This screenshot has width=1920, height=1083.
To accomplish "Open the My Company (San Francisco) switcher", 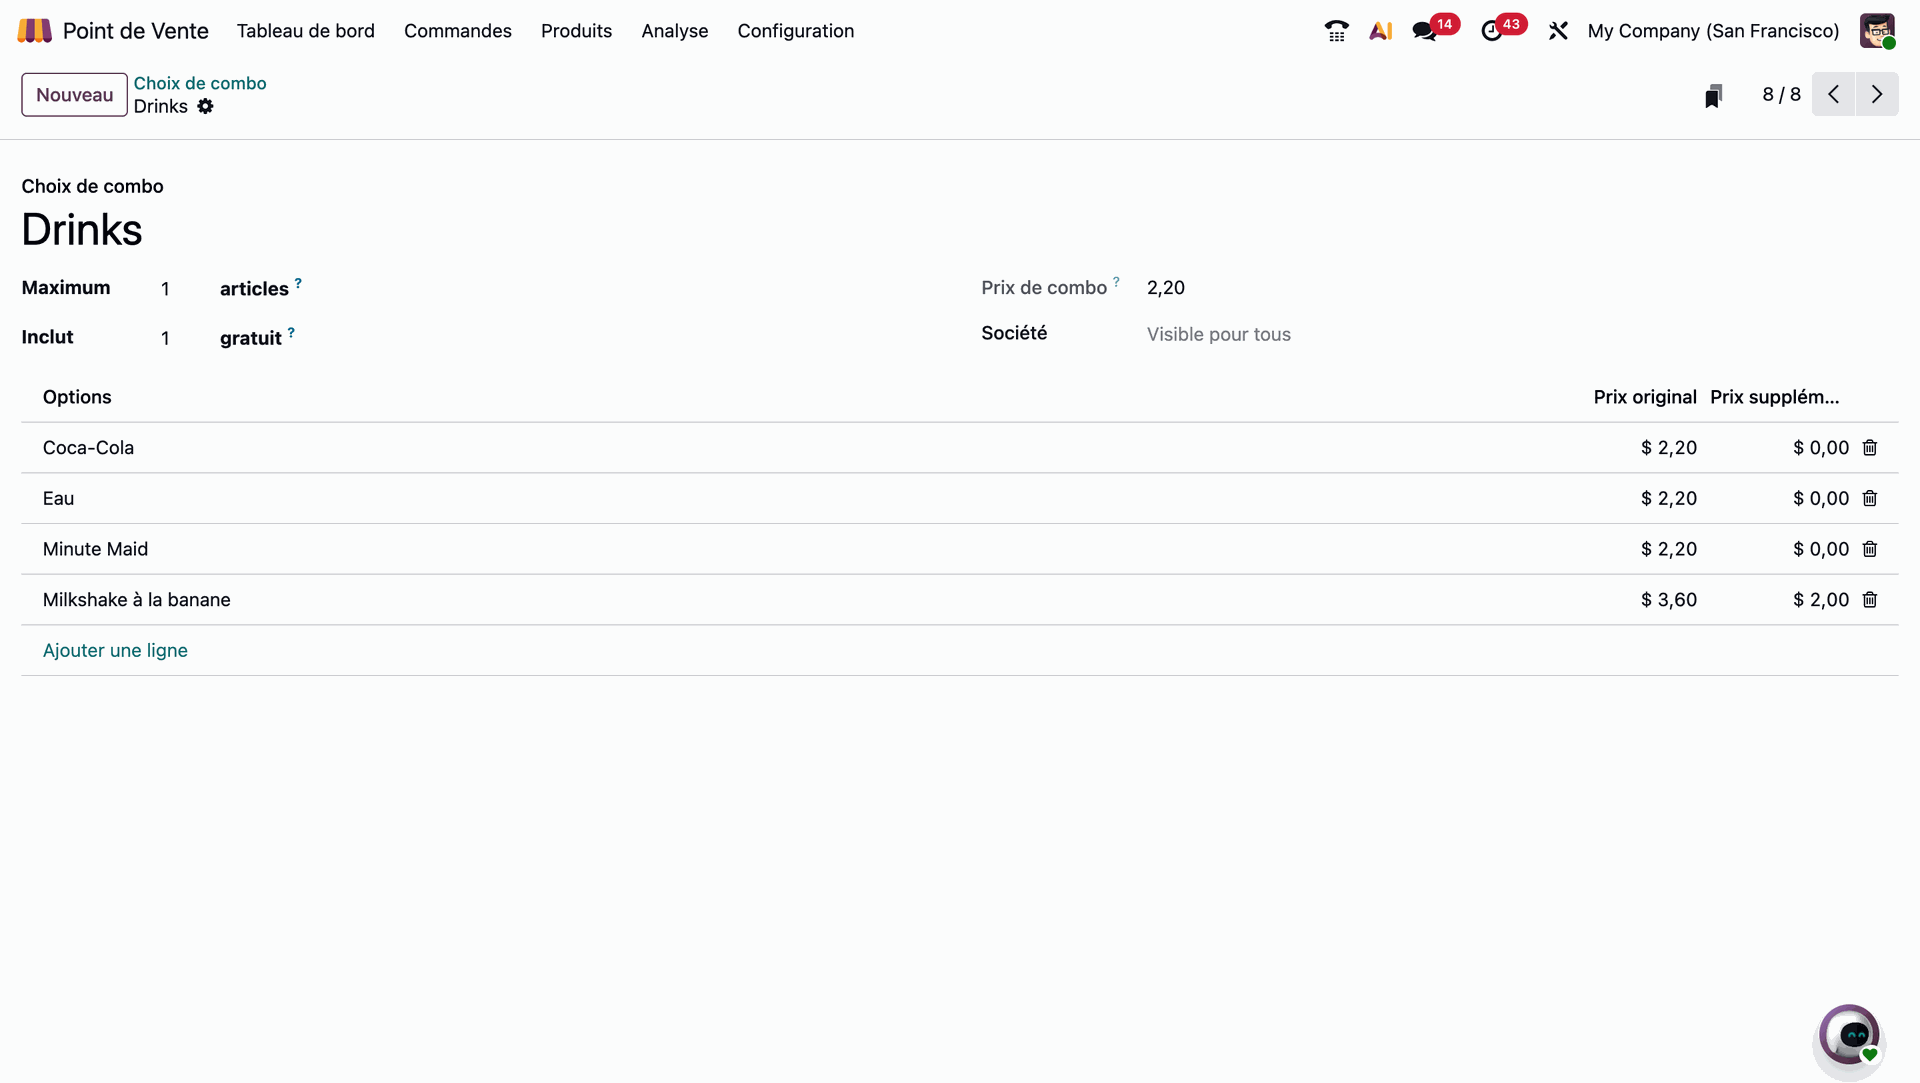I will point(1713,31).
